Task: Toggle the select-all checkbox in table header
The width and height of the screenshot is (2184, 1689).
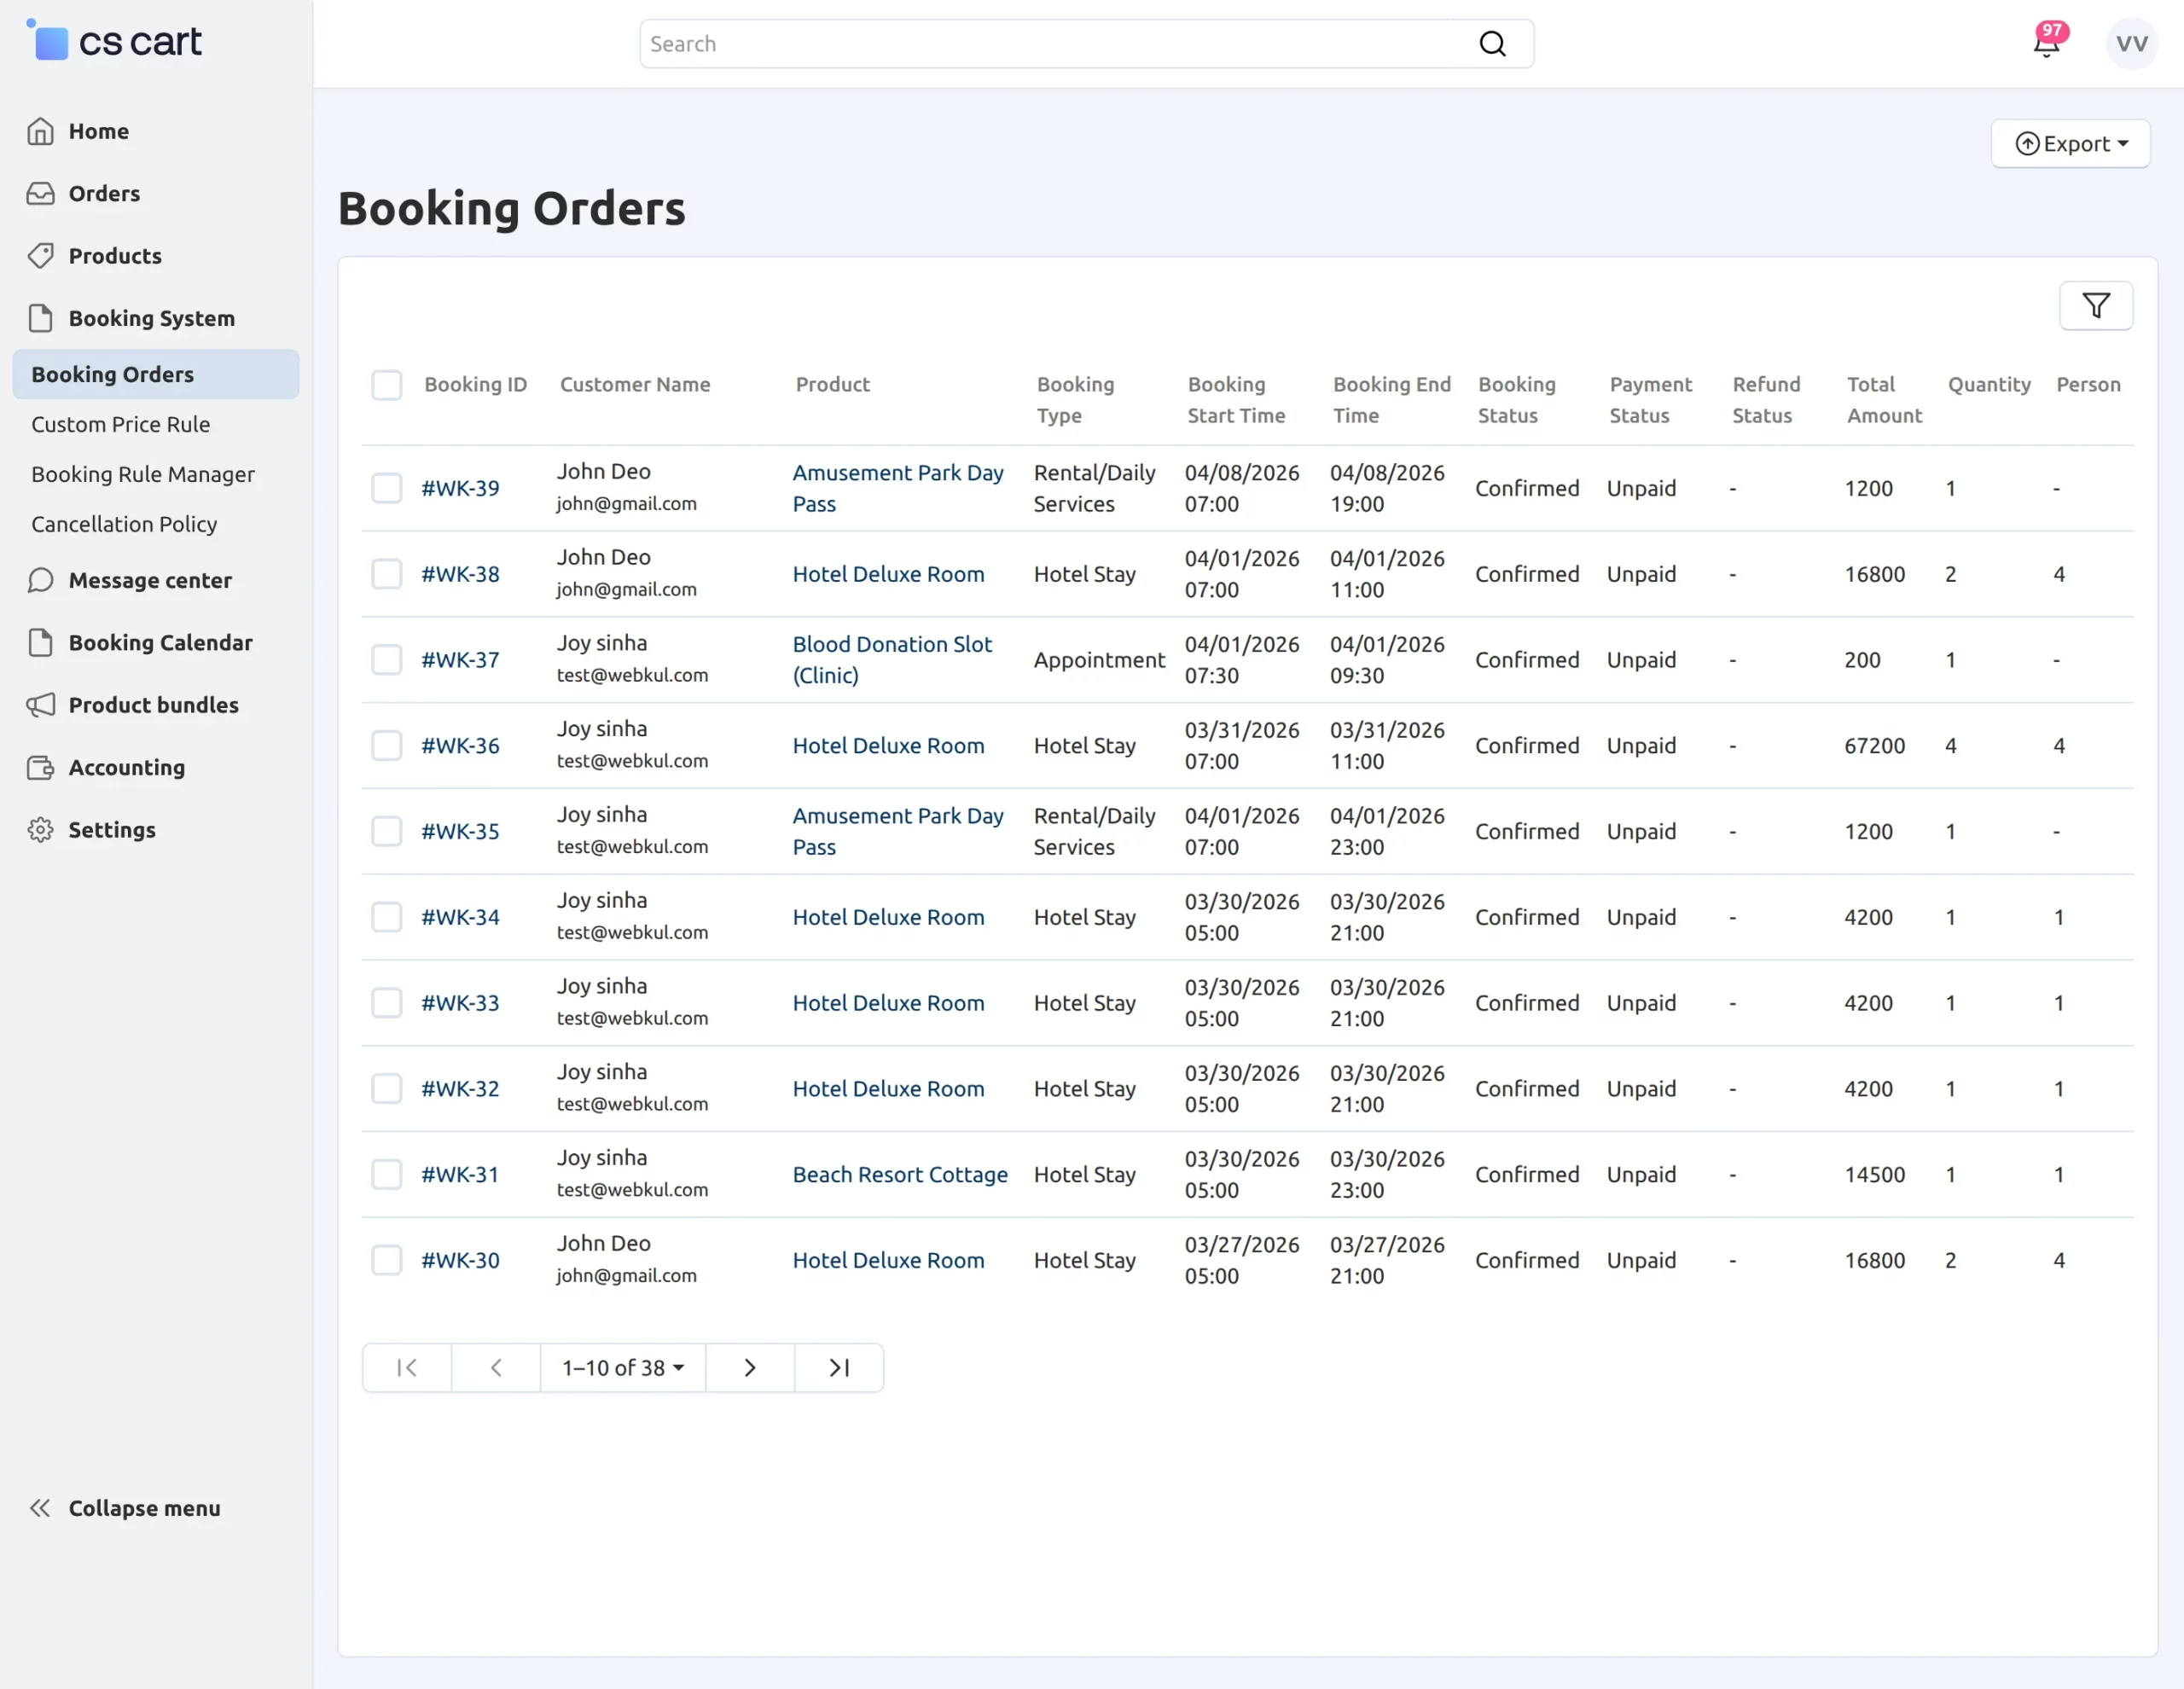Action: [x=387, y=384]
